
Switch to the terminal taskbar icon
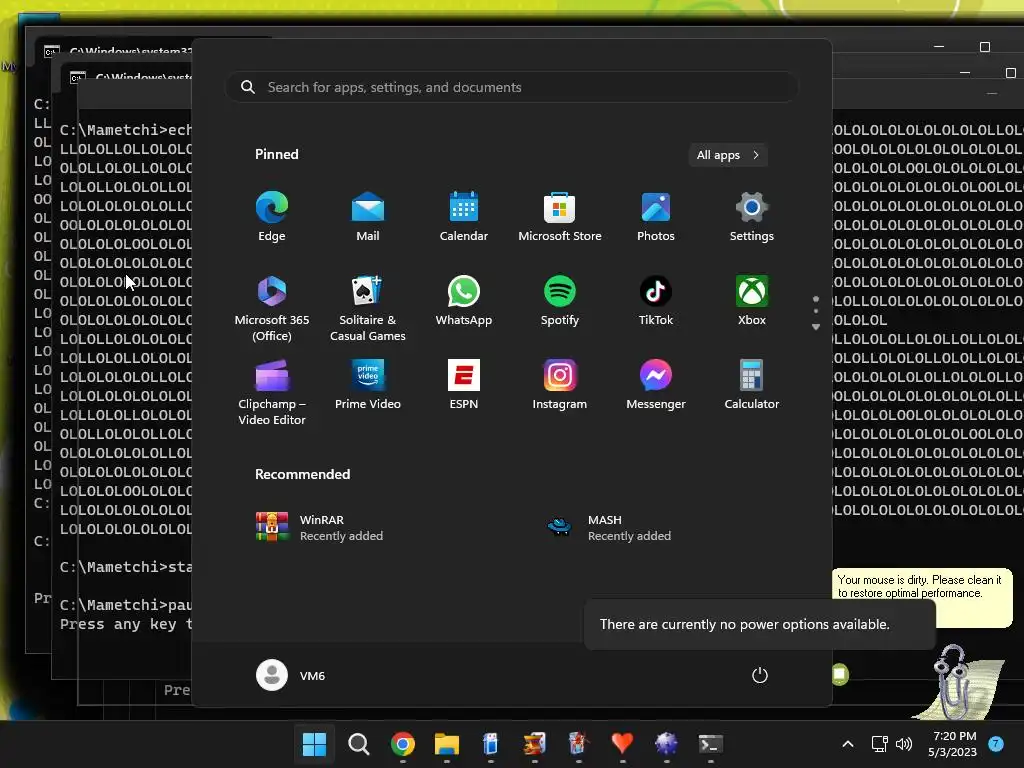[711, 744]
